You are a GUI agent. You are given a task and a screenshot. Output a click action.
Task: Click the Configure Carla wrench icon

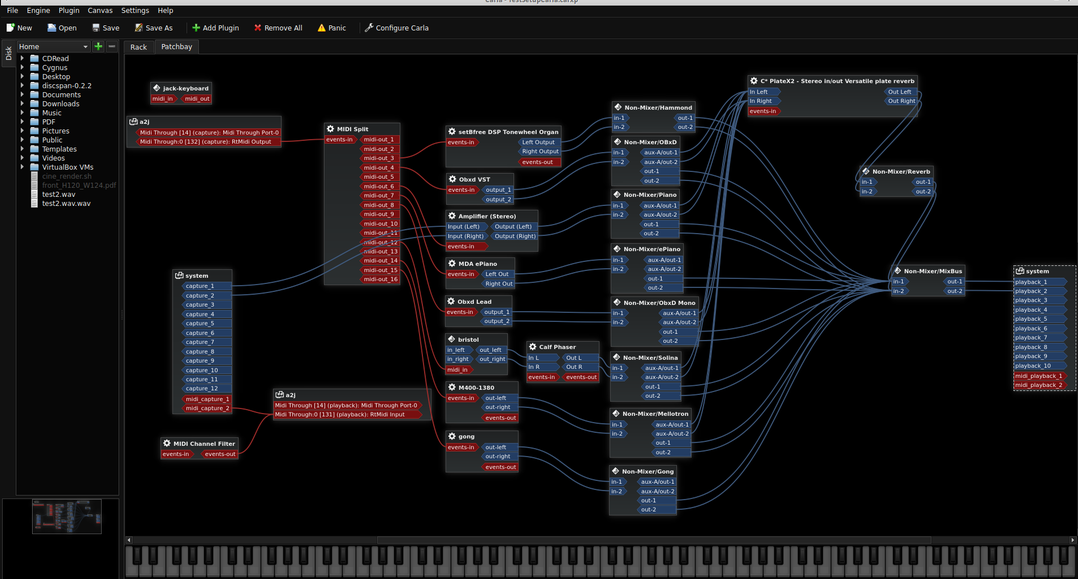point(368,28)
